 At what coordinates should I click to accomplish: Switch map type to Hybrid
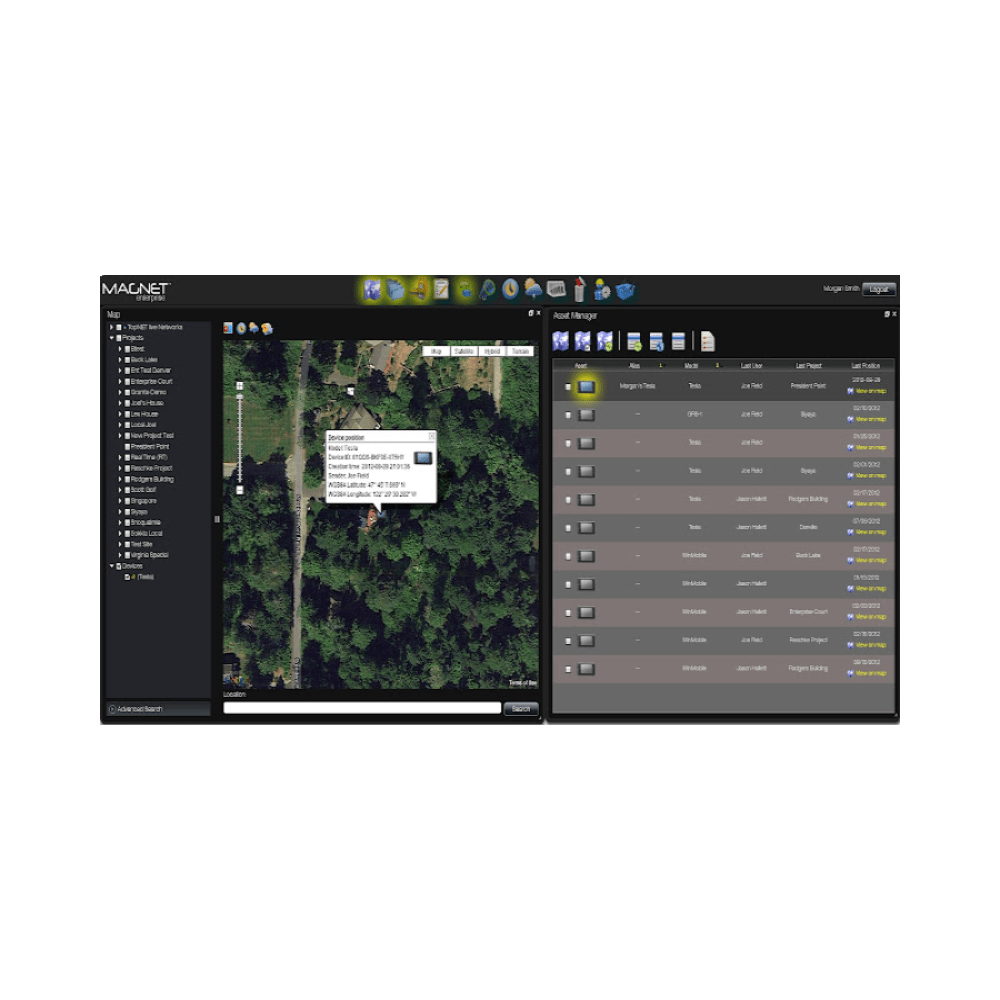pyautogui.click(x=492, y=351)
